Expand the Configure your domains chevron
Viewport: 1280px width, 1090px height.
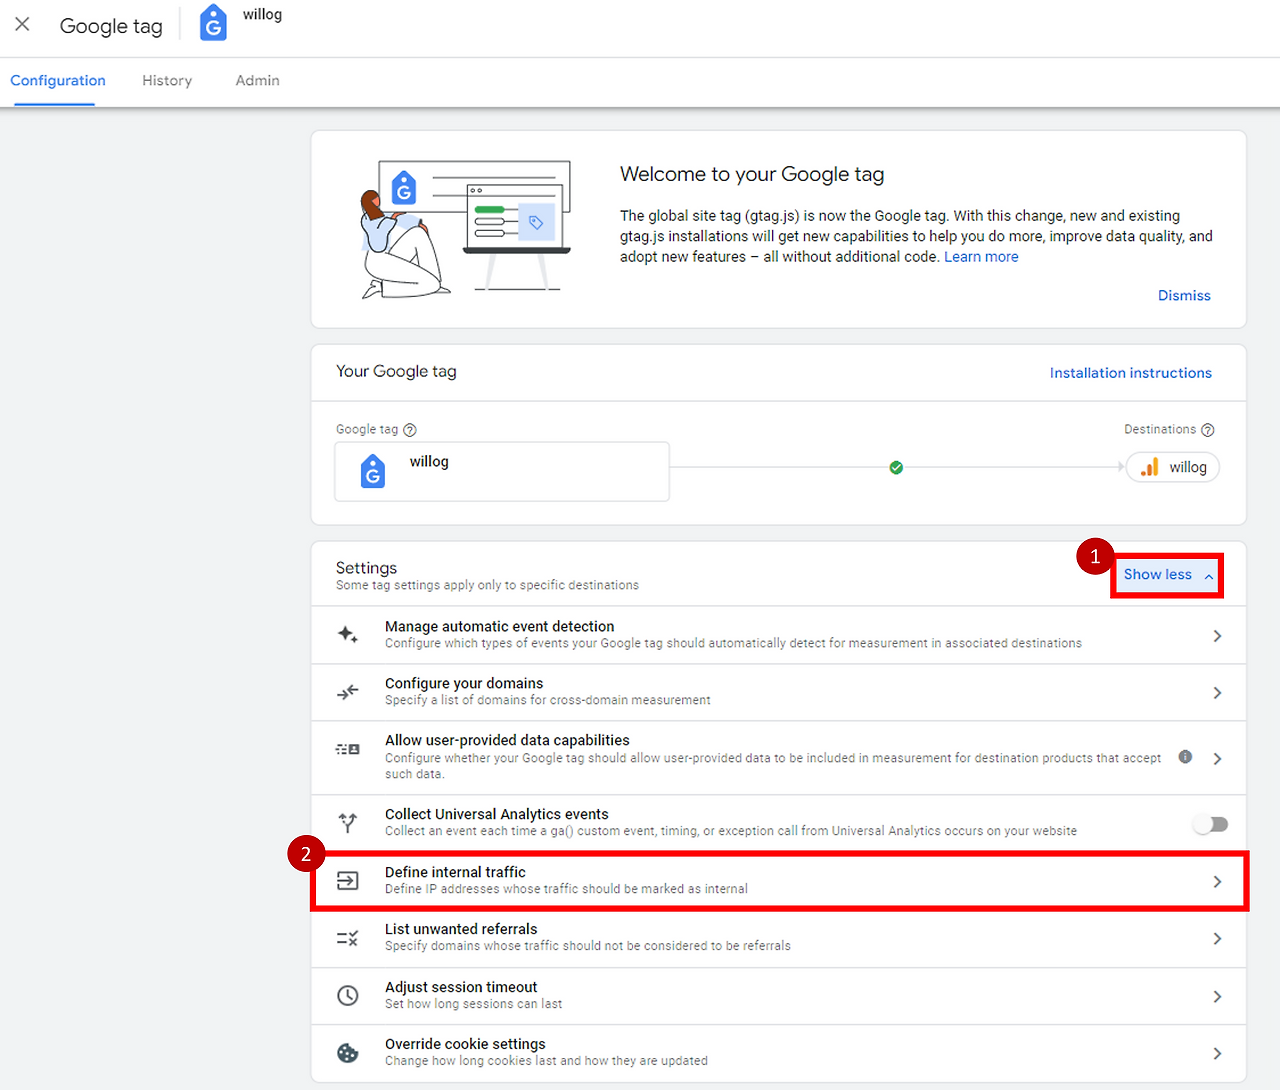1217,693
